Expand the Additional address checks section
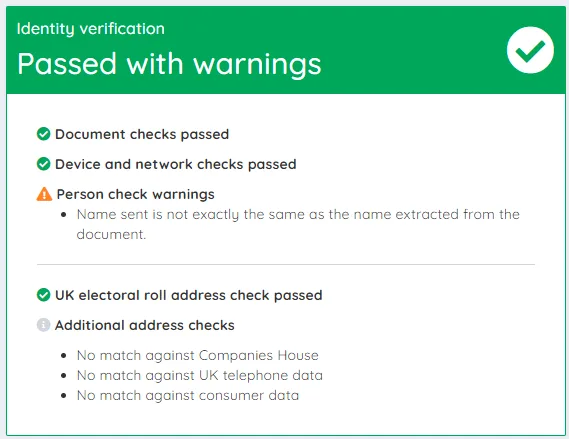 pos(144,325)
